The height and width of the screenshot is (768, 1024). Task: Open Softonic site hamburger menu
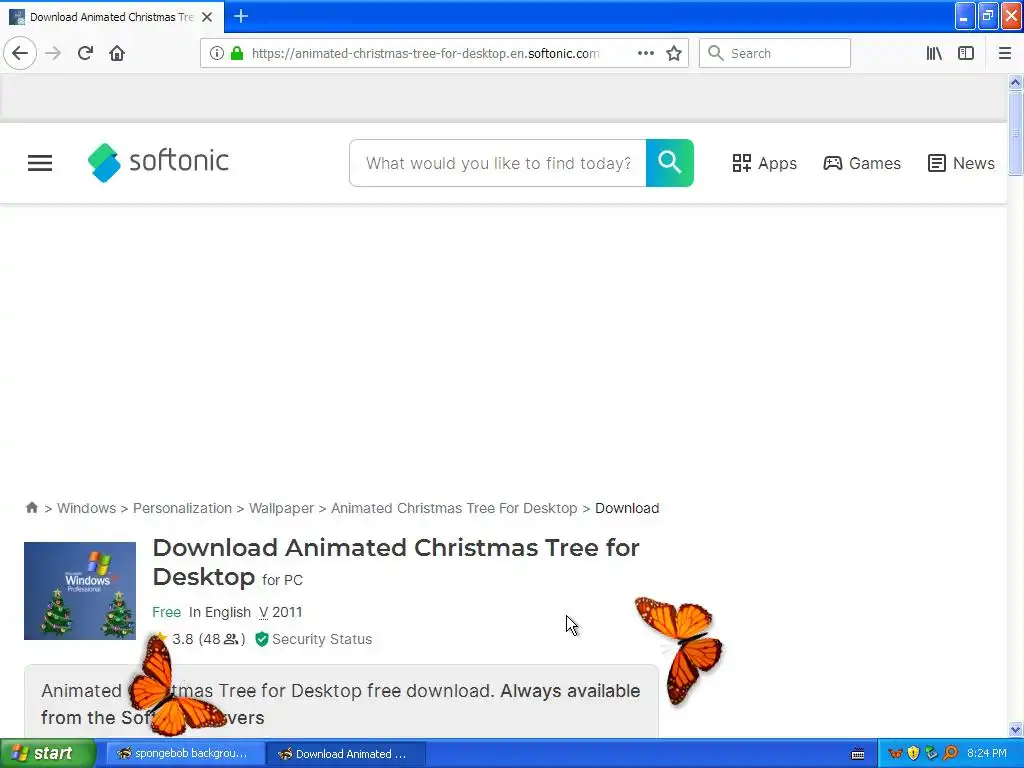coord(40,163)
